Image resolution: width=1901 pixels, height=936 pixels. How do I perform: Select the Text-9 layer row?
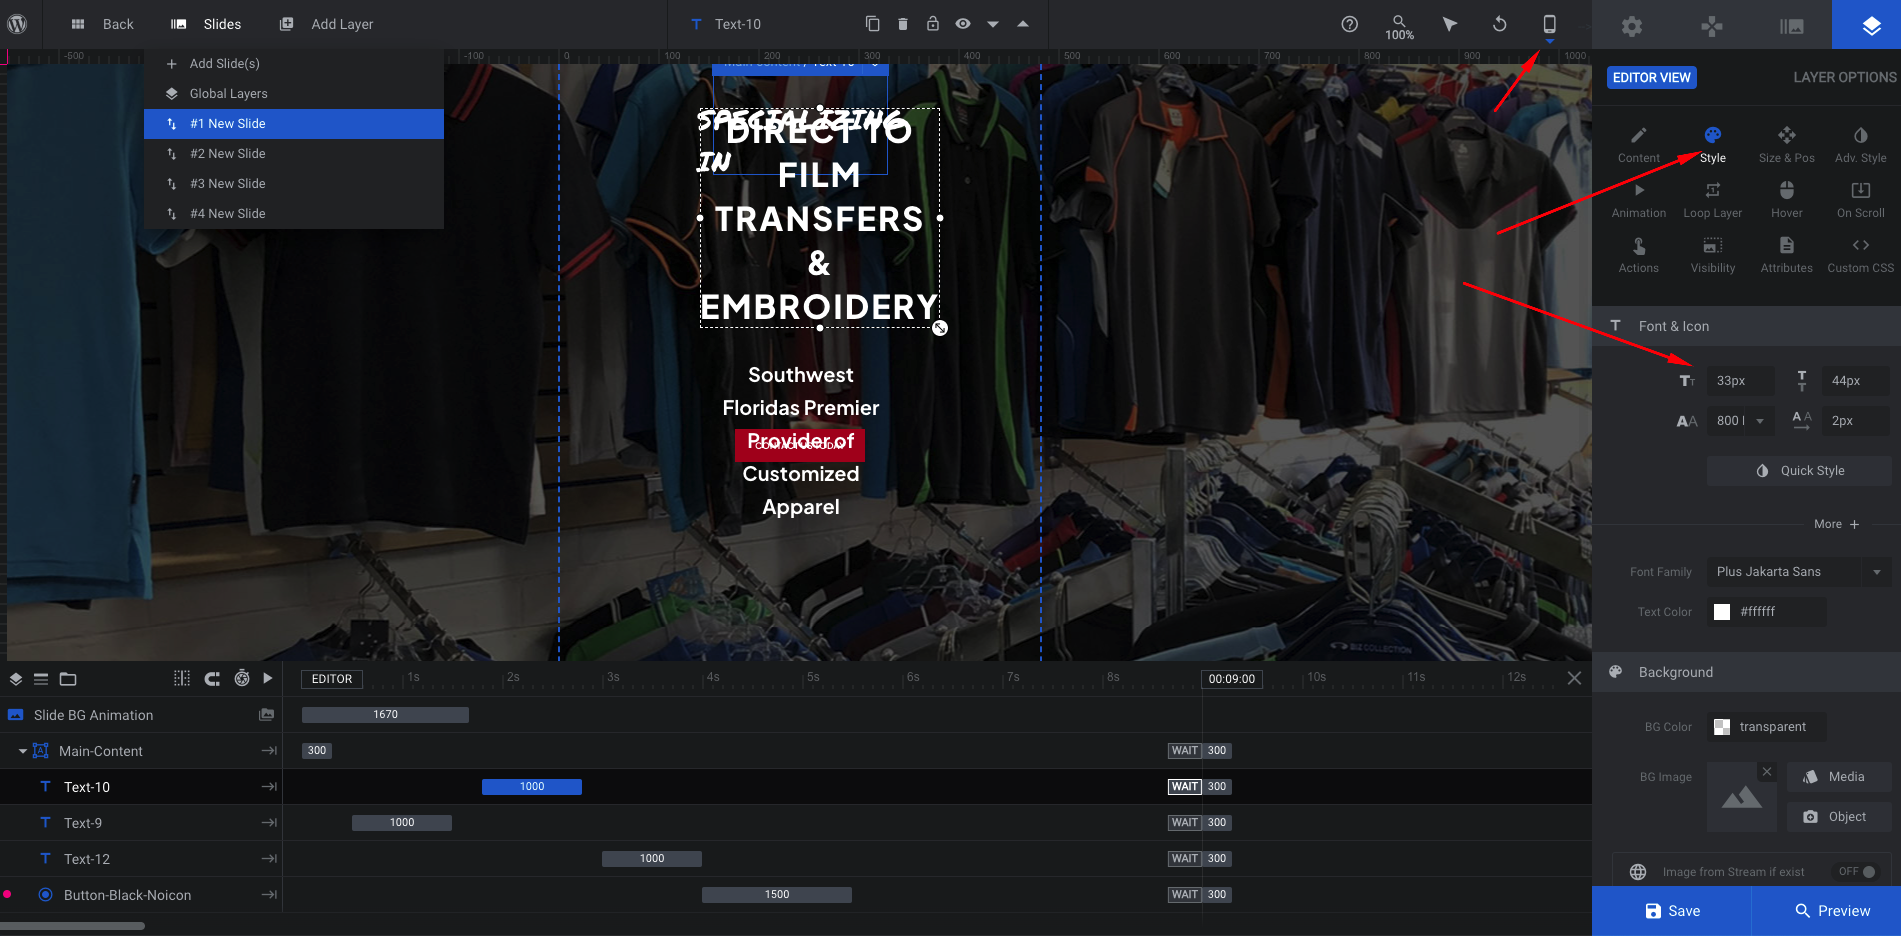point(141,823)
